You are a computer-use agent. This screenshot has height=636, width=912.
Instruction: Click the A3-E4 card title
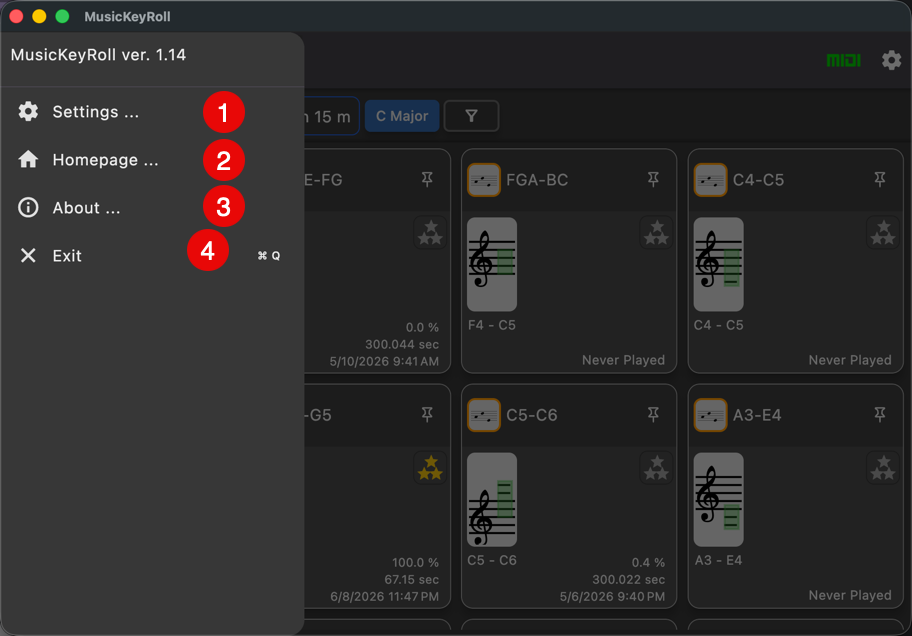(x=757, y=415)
